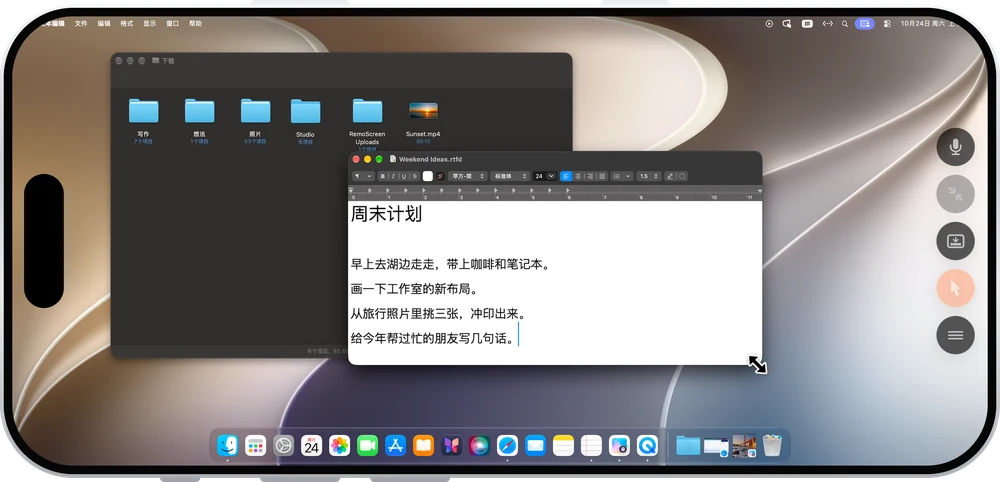The image size is (1000, 482).
Task: Open System Settings from the Dock
Action: (x=284, y=446)
